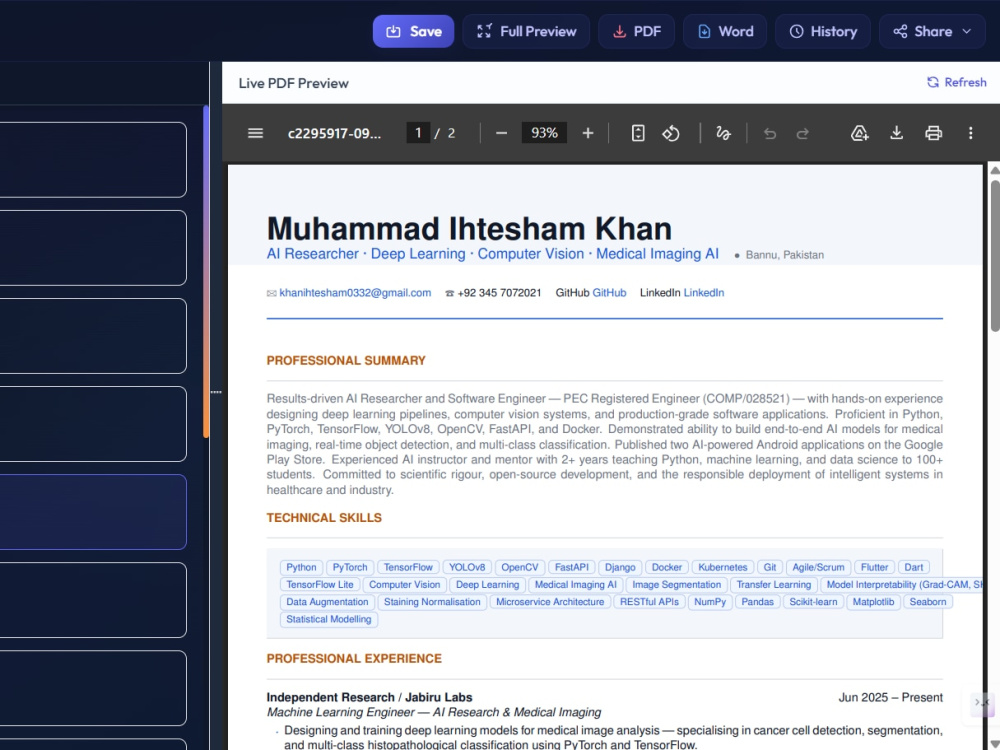Select the page number field
The width and height of the screenshot is (1000, 750).
coord(418,133)
